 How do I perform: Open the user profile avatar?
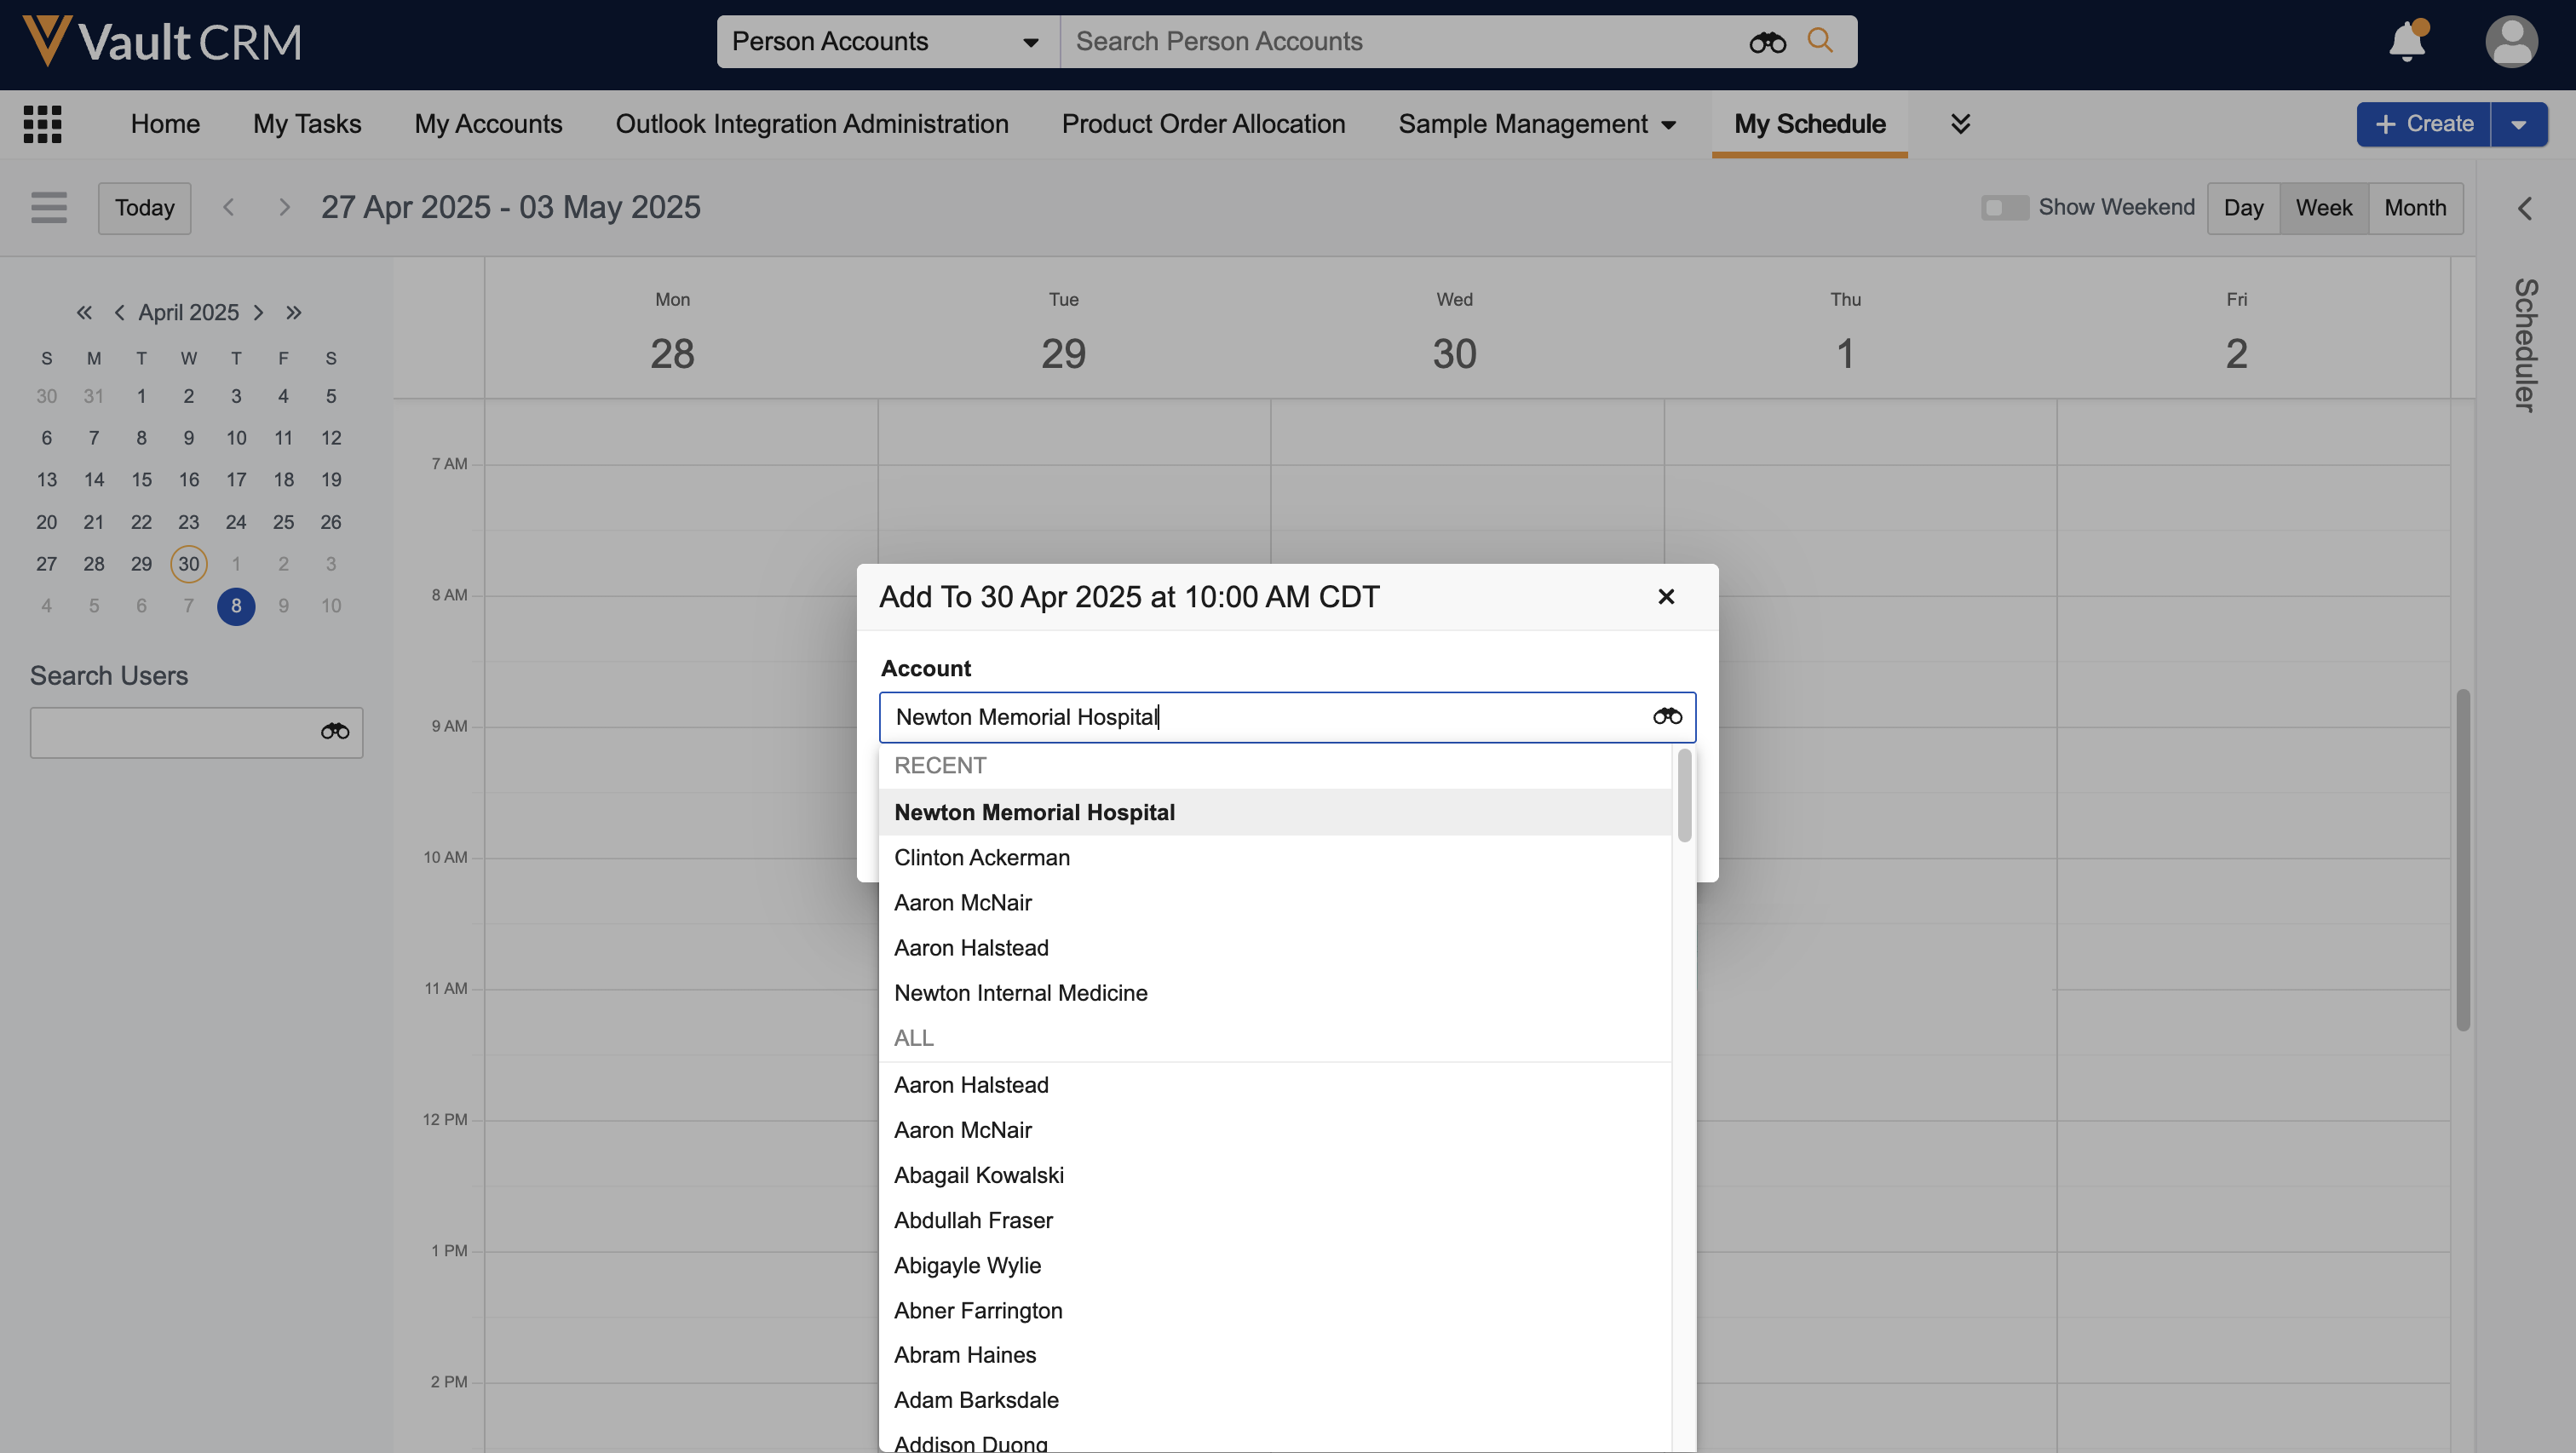pyautogui.click(x=2510, y=42)
